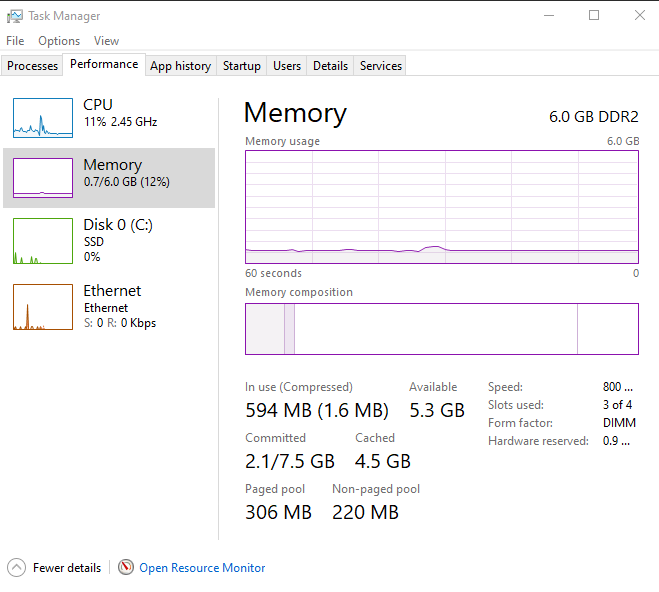
Task: Open the View menu
Action: tap(106, 41)
